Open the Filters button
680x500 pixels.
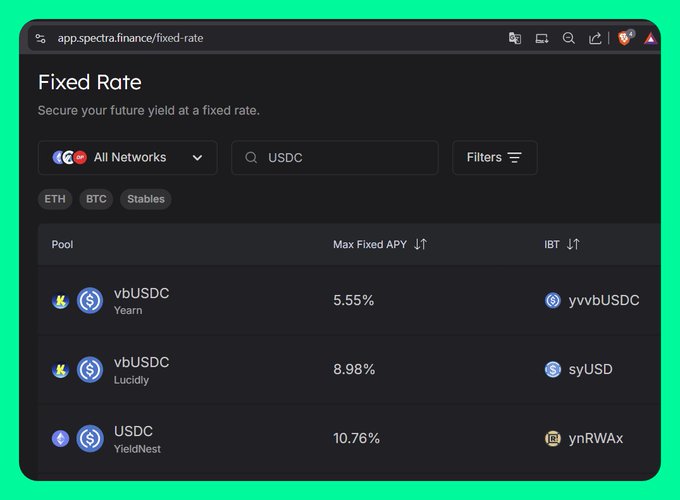[x=494, y=157]
